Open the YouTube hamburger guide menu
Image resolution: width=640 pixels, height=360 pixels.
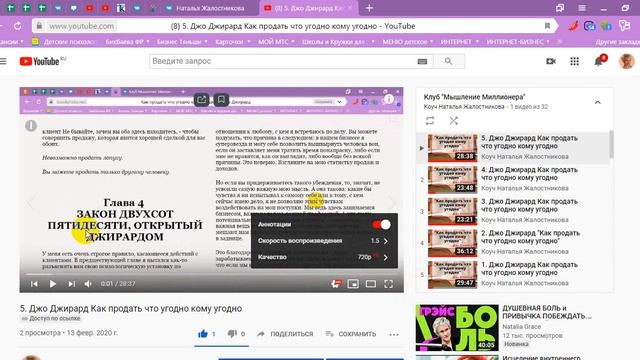tap(3, 61)
